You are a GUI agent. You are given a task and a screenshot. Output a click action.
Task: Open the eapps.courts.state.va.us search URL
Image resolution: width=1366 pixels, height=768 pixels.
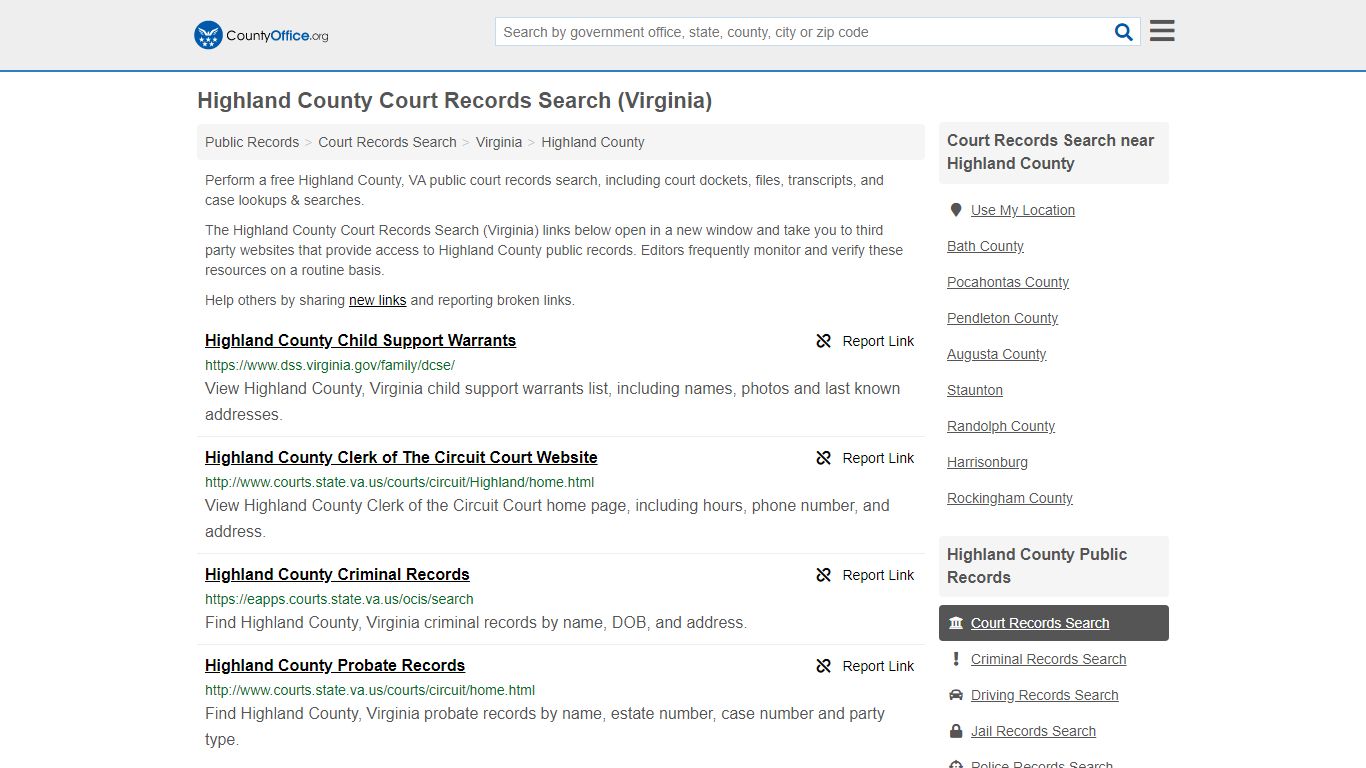[339, 598]
